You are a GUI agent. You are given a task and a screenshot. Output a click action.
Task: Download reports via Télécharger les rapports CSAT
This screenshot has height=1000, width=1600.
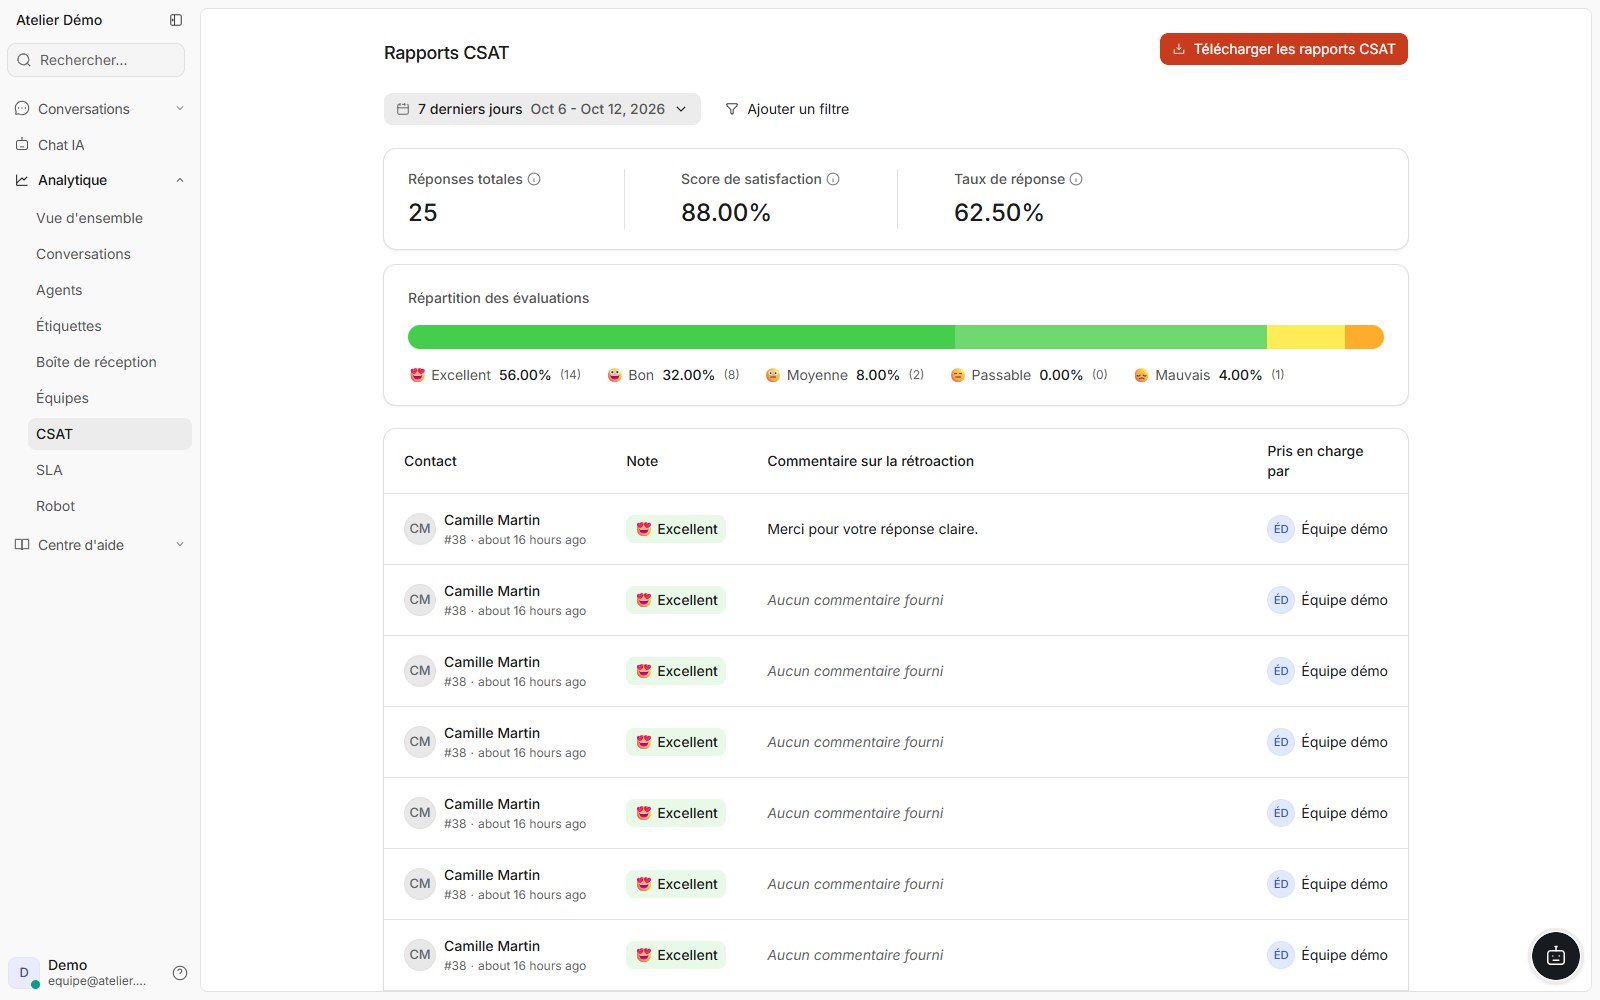(1284, 49)
